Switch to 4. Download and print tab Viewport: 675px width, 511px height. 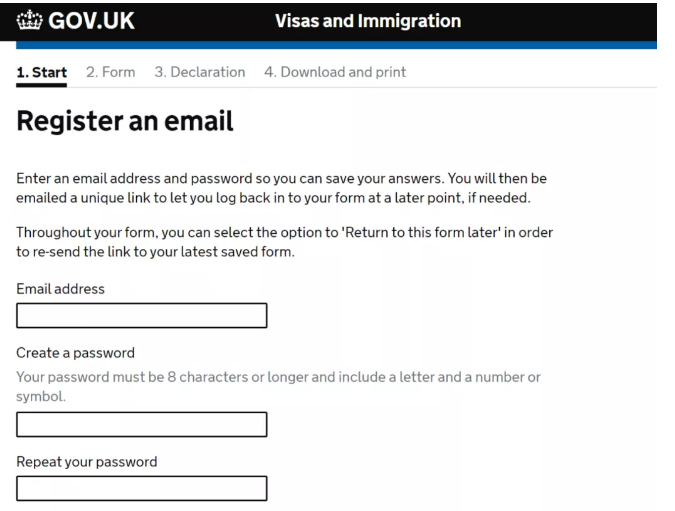(335, 72)
